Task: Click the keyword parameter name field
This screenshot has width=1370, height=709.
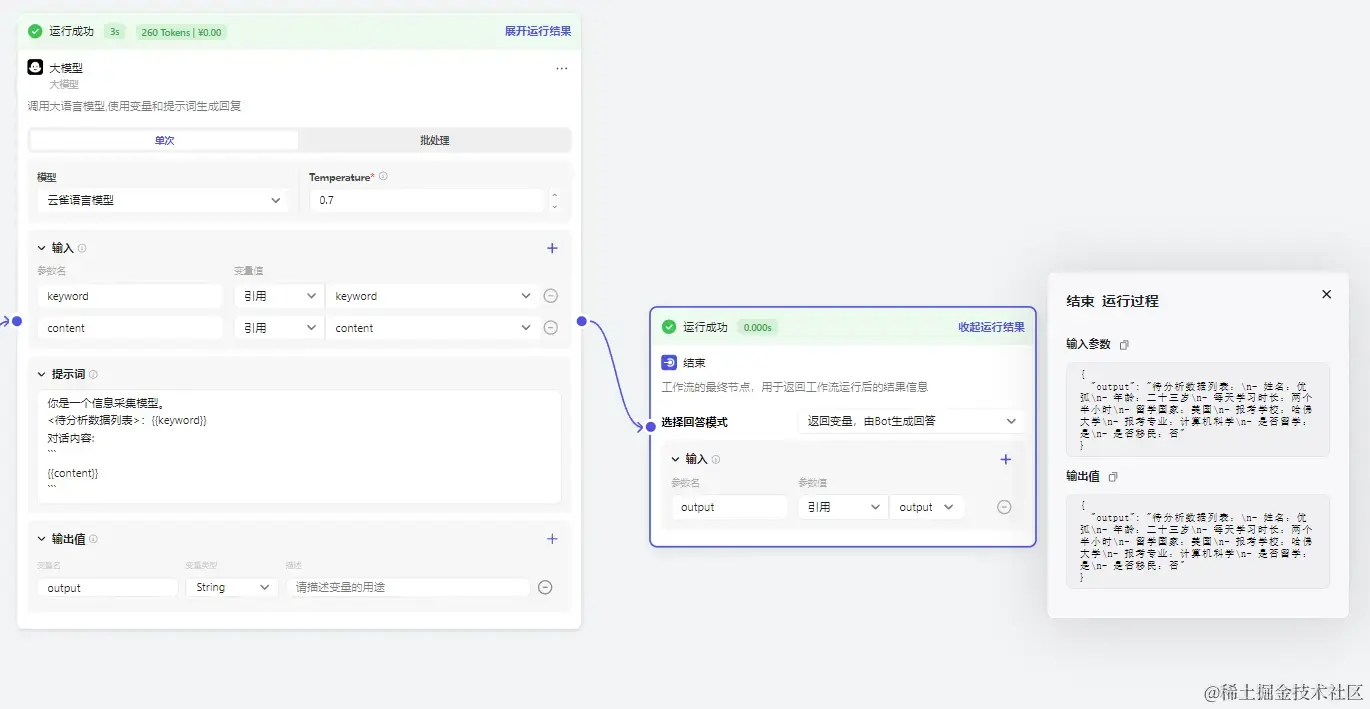Action: click(130, 296)
